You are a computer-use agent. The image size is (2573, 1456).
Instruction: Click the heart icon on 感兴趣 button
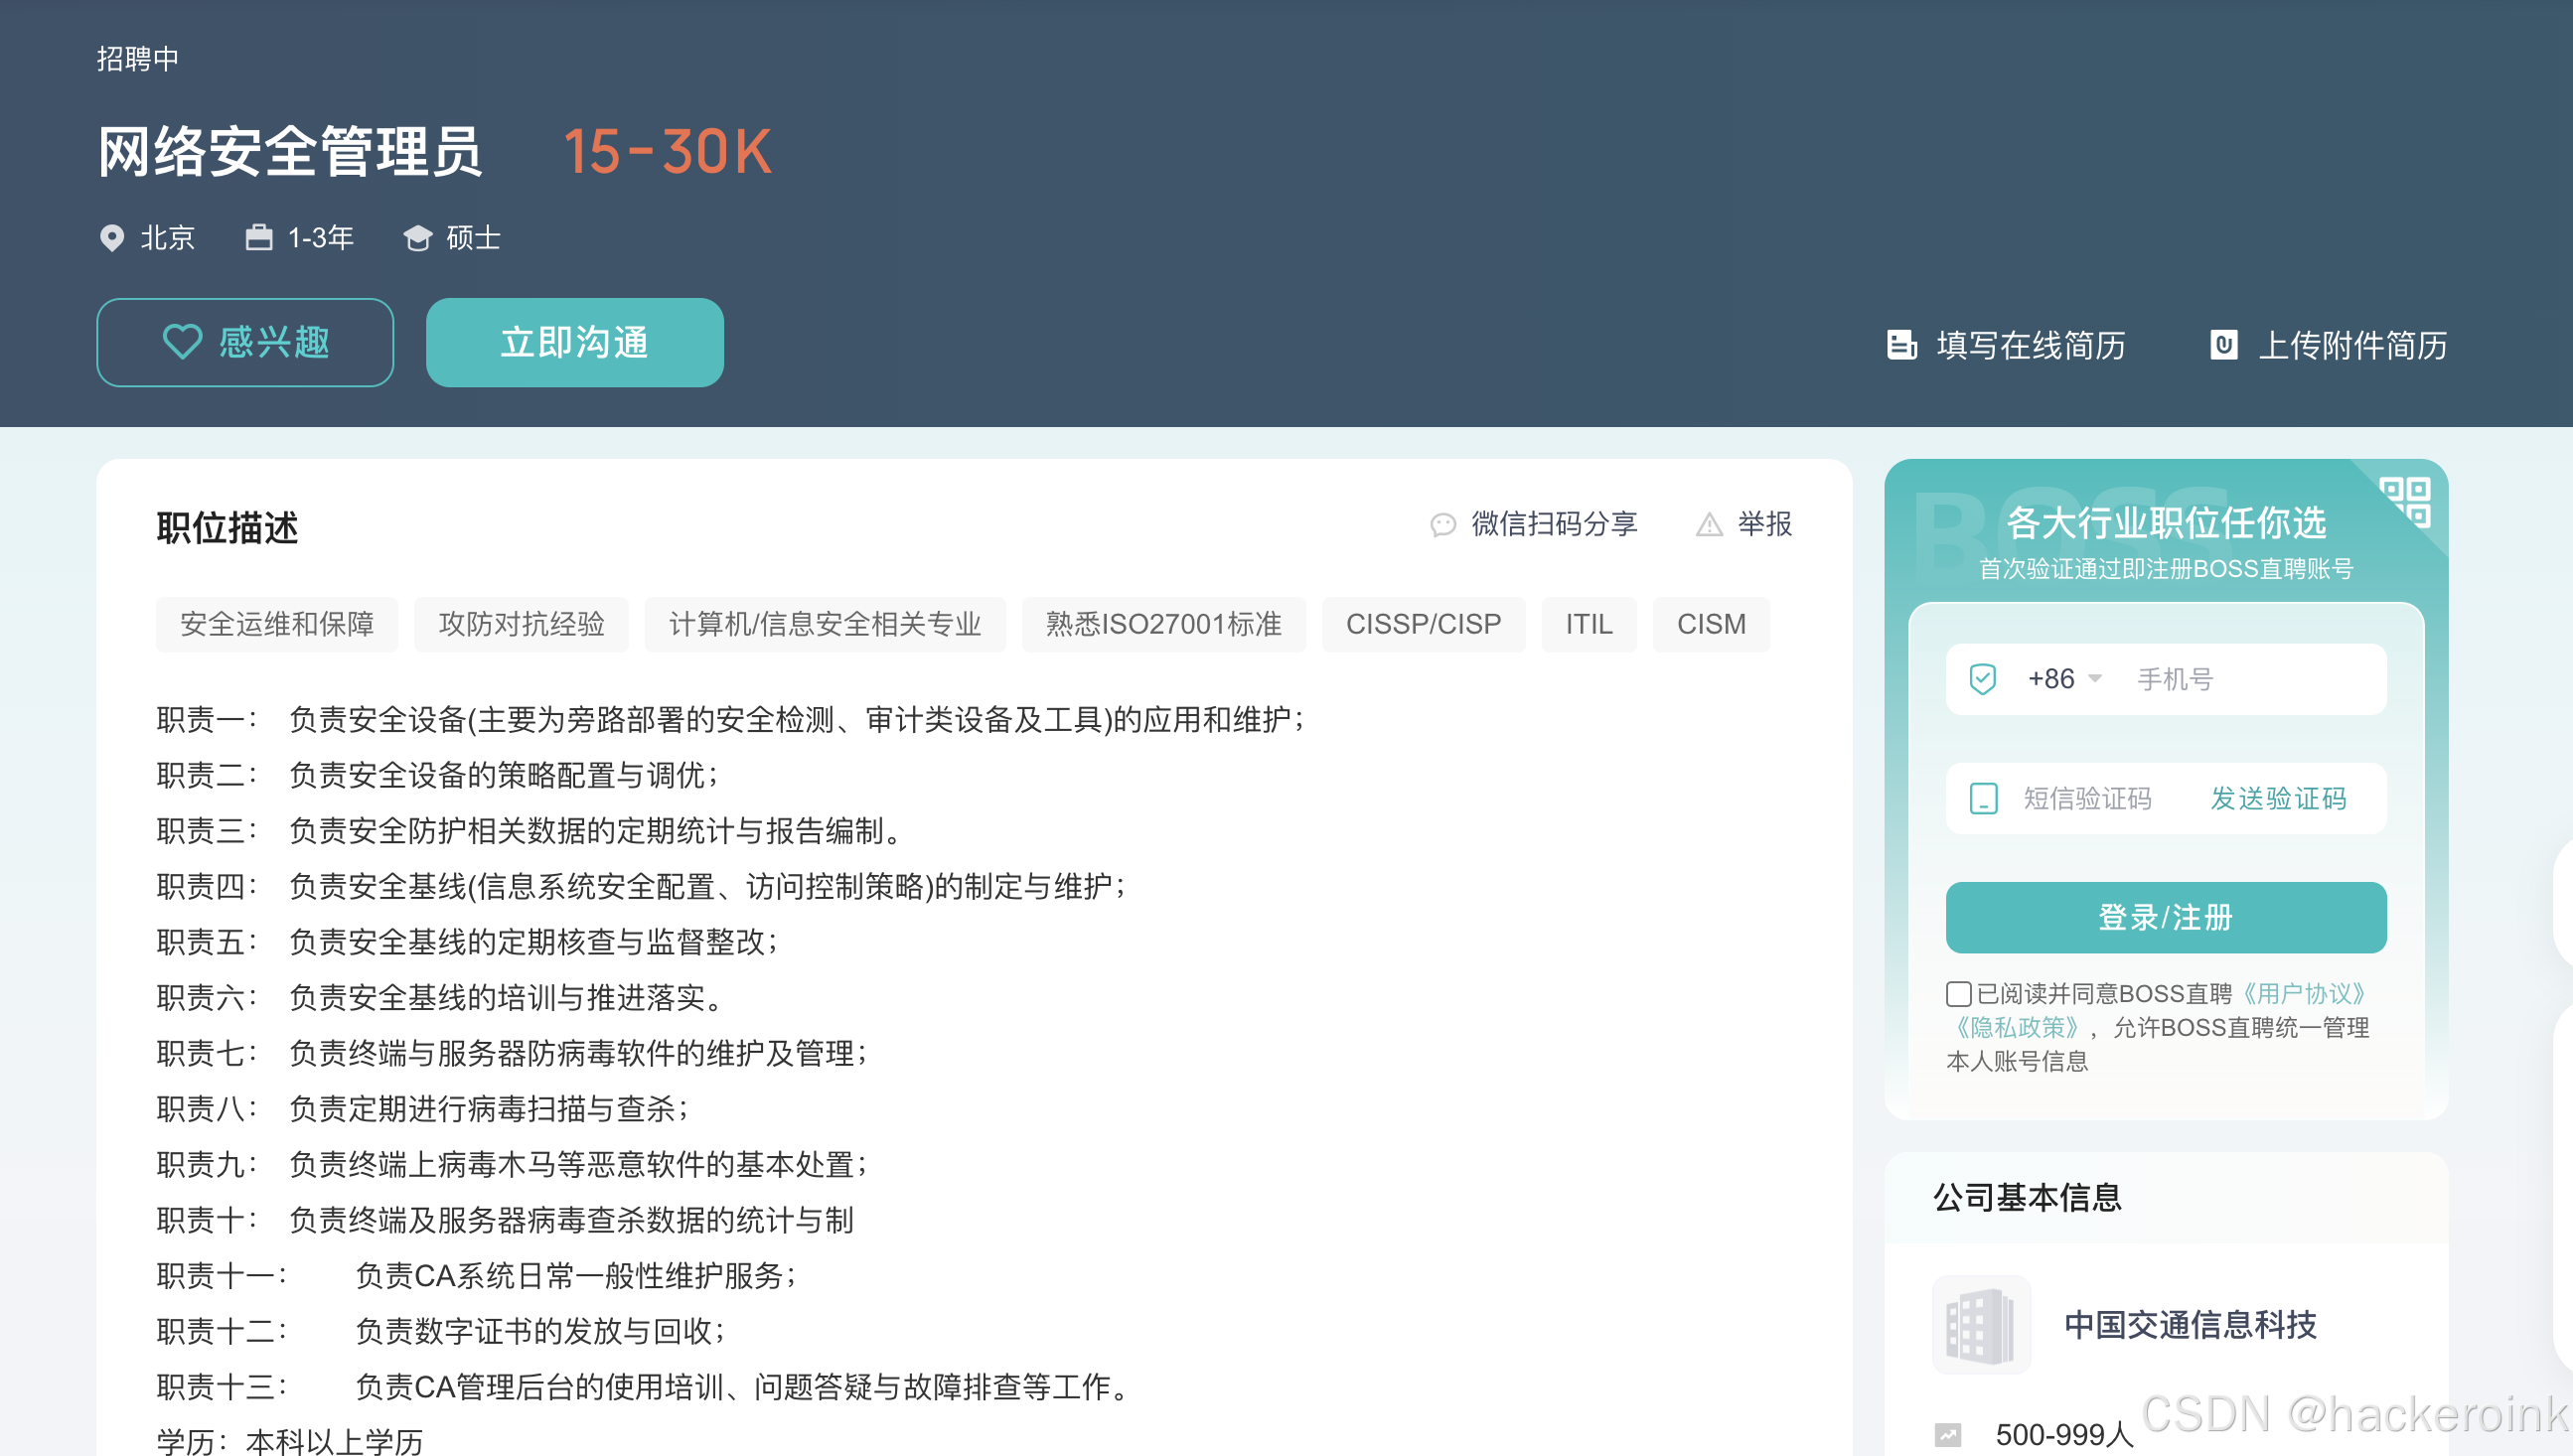(181, 342)
